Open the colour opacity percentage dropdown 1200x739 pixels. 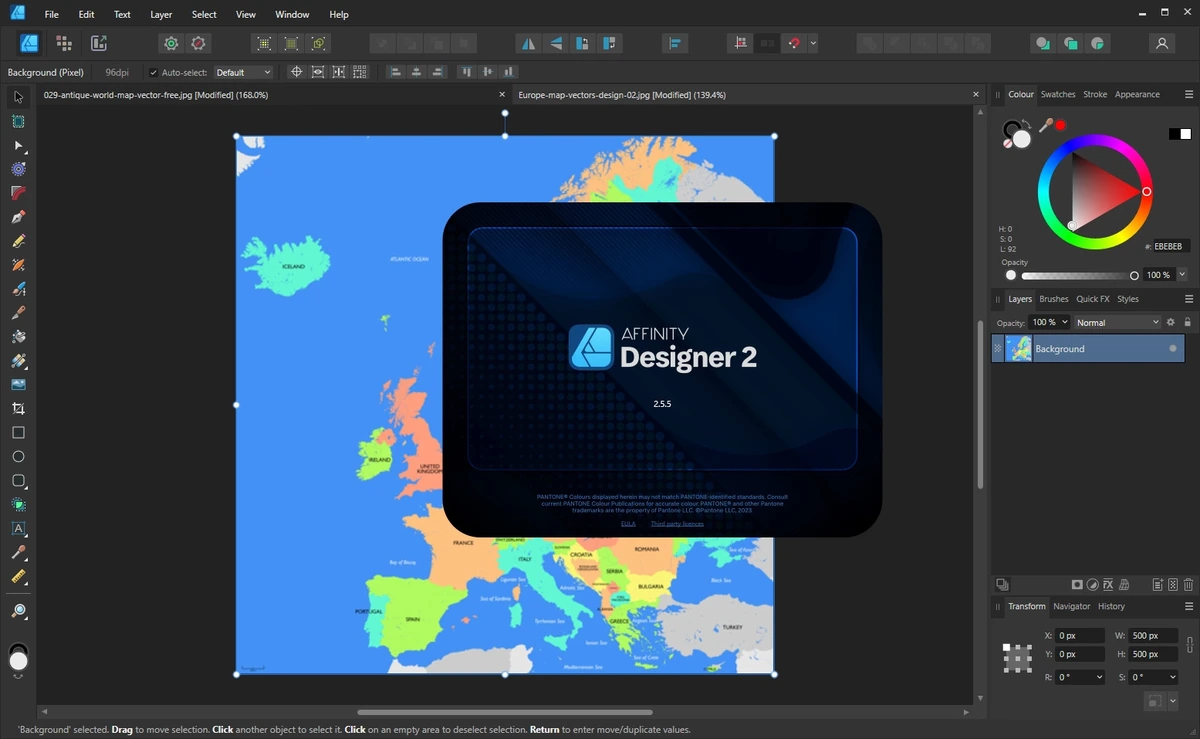coord(1182,275)
